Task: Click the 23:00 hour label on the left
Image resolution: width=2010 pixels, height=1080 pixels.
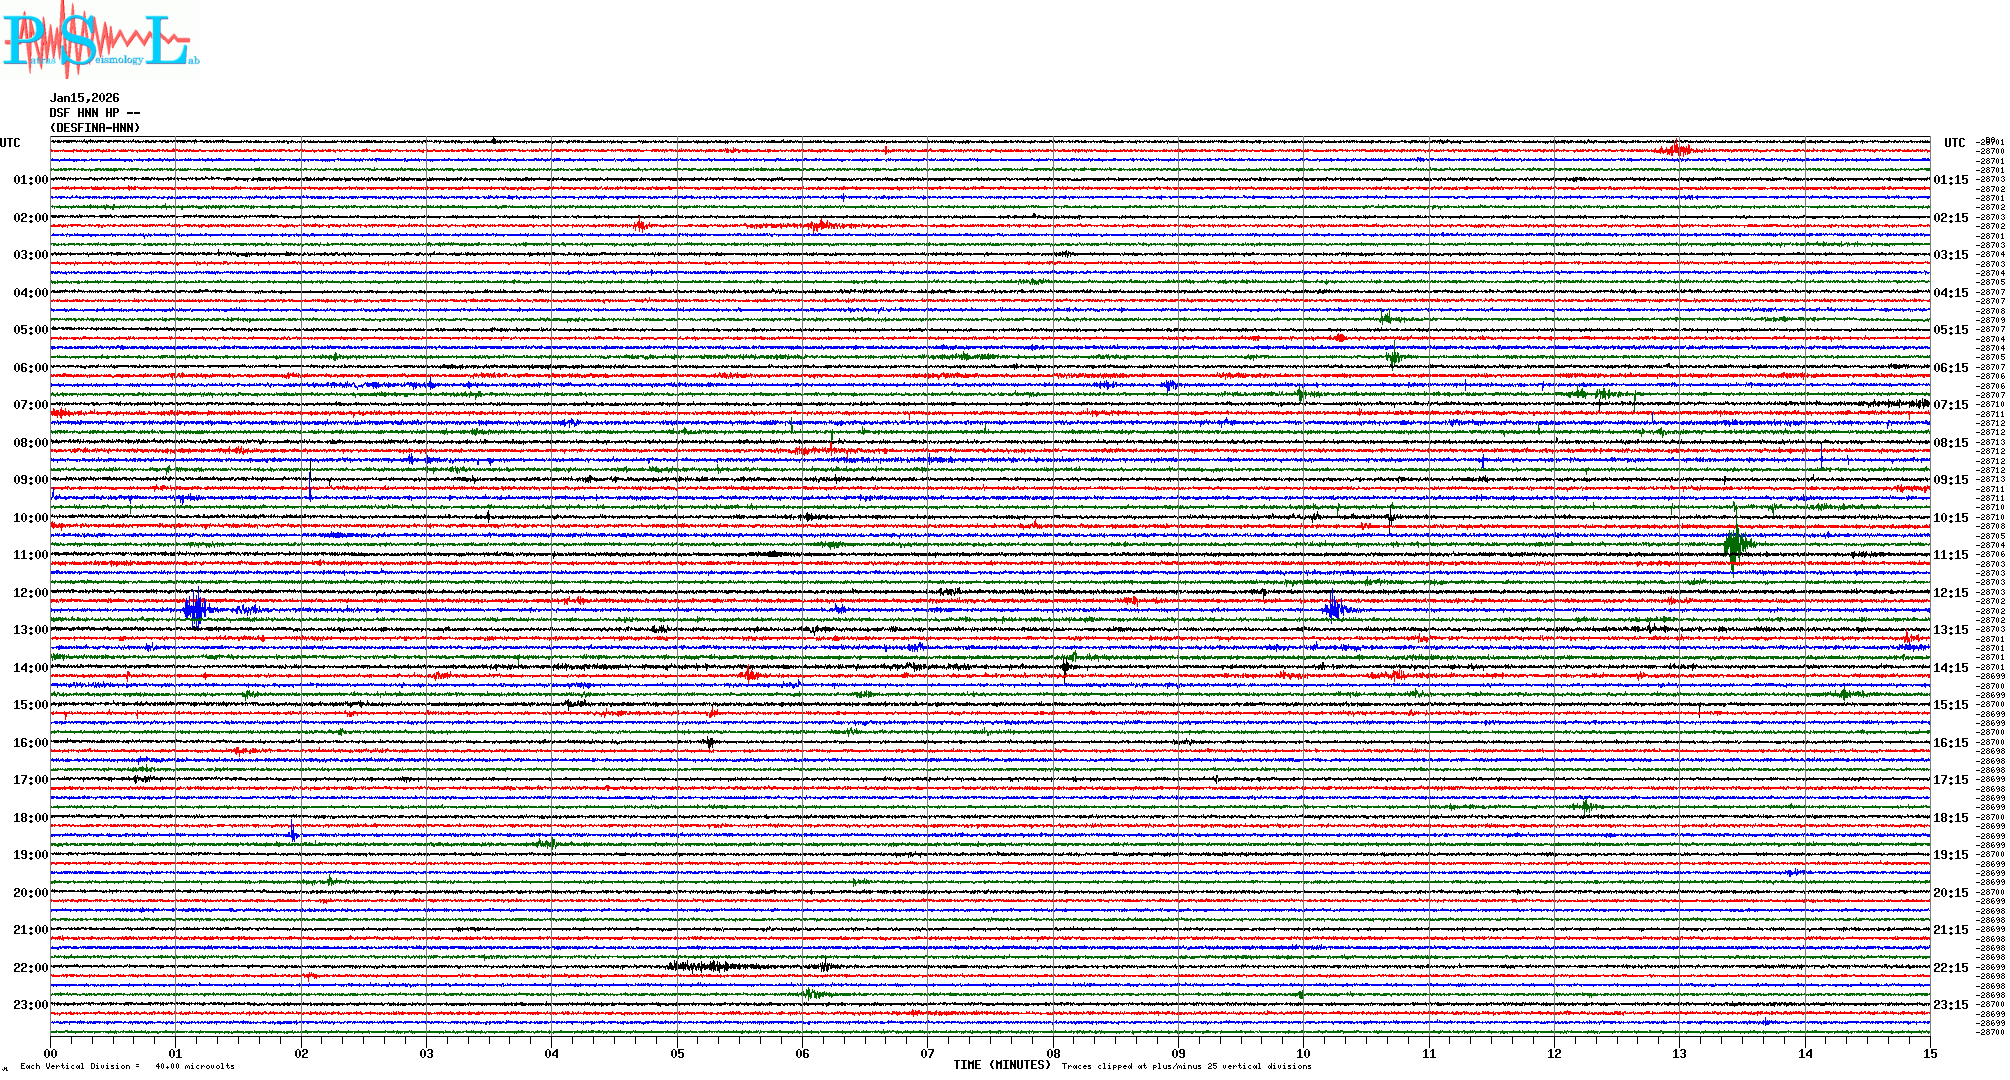Action: [x=30, y=1005]
